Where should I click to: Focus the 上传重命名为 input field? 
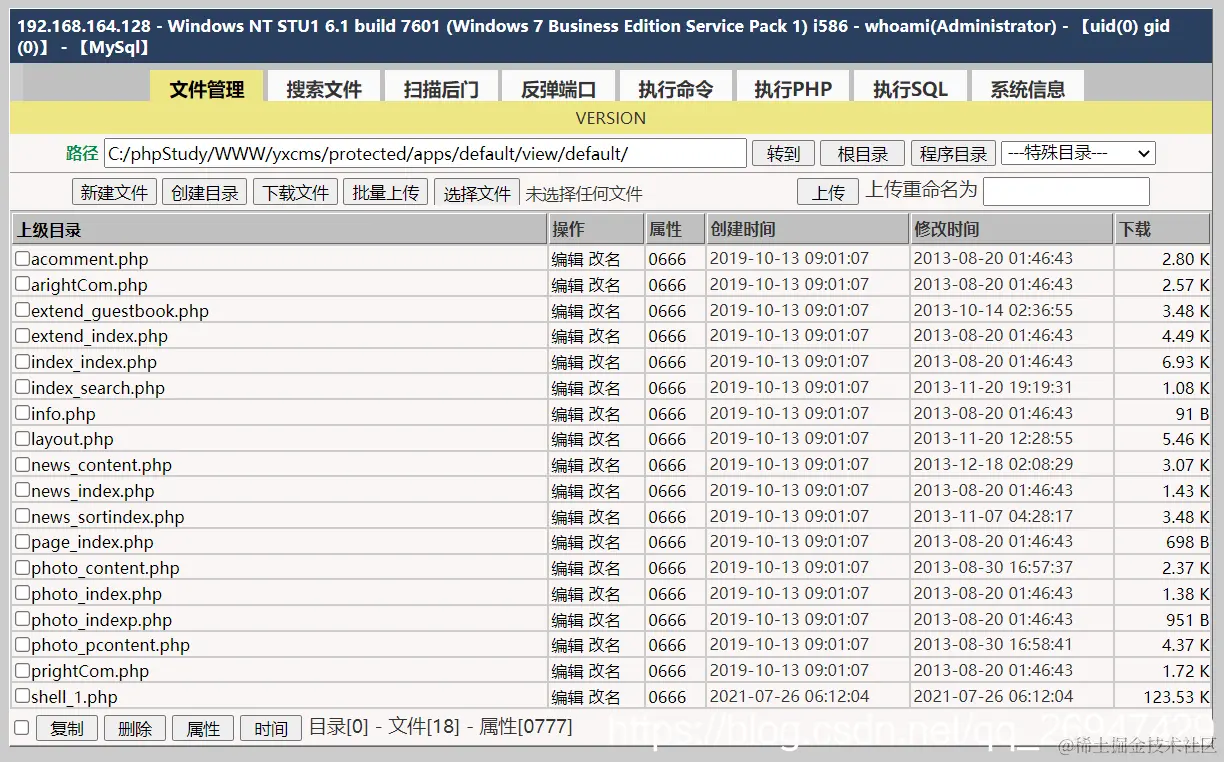pyautogui.click(x=1066, y=191)
